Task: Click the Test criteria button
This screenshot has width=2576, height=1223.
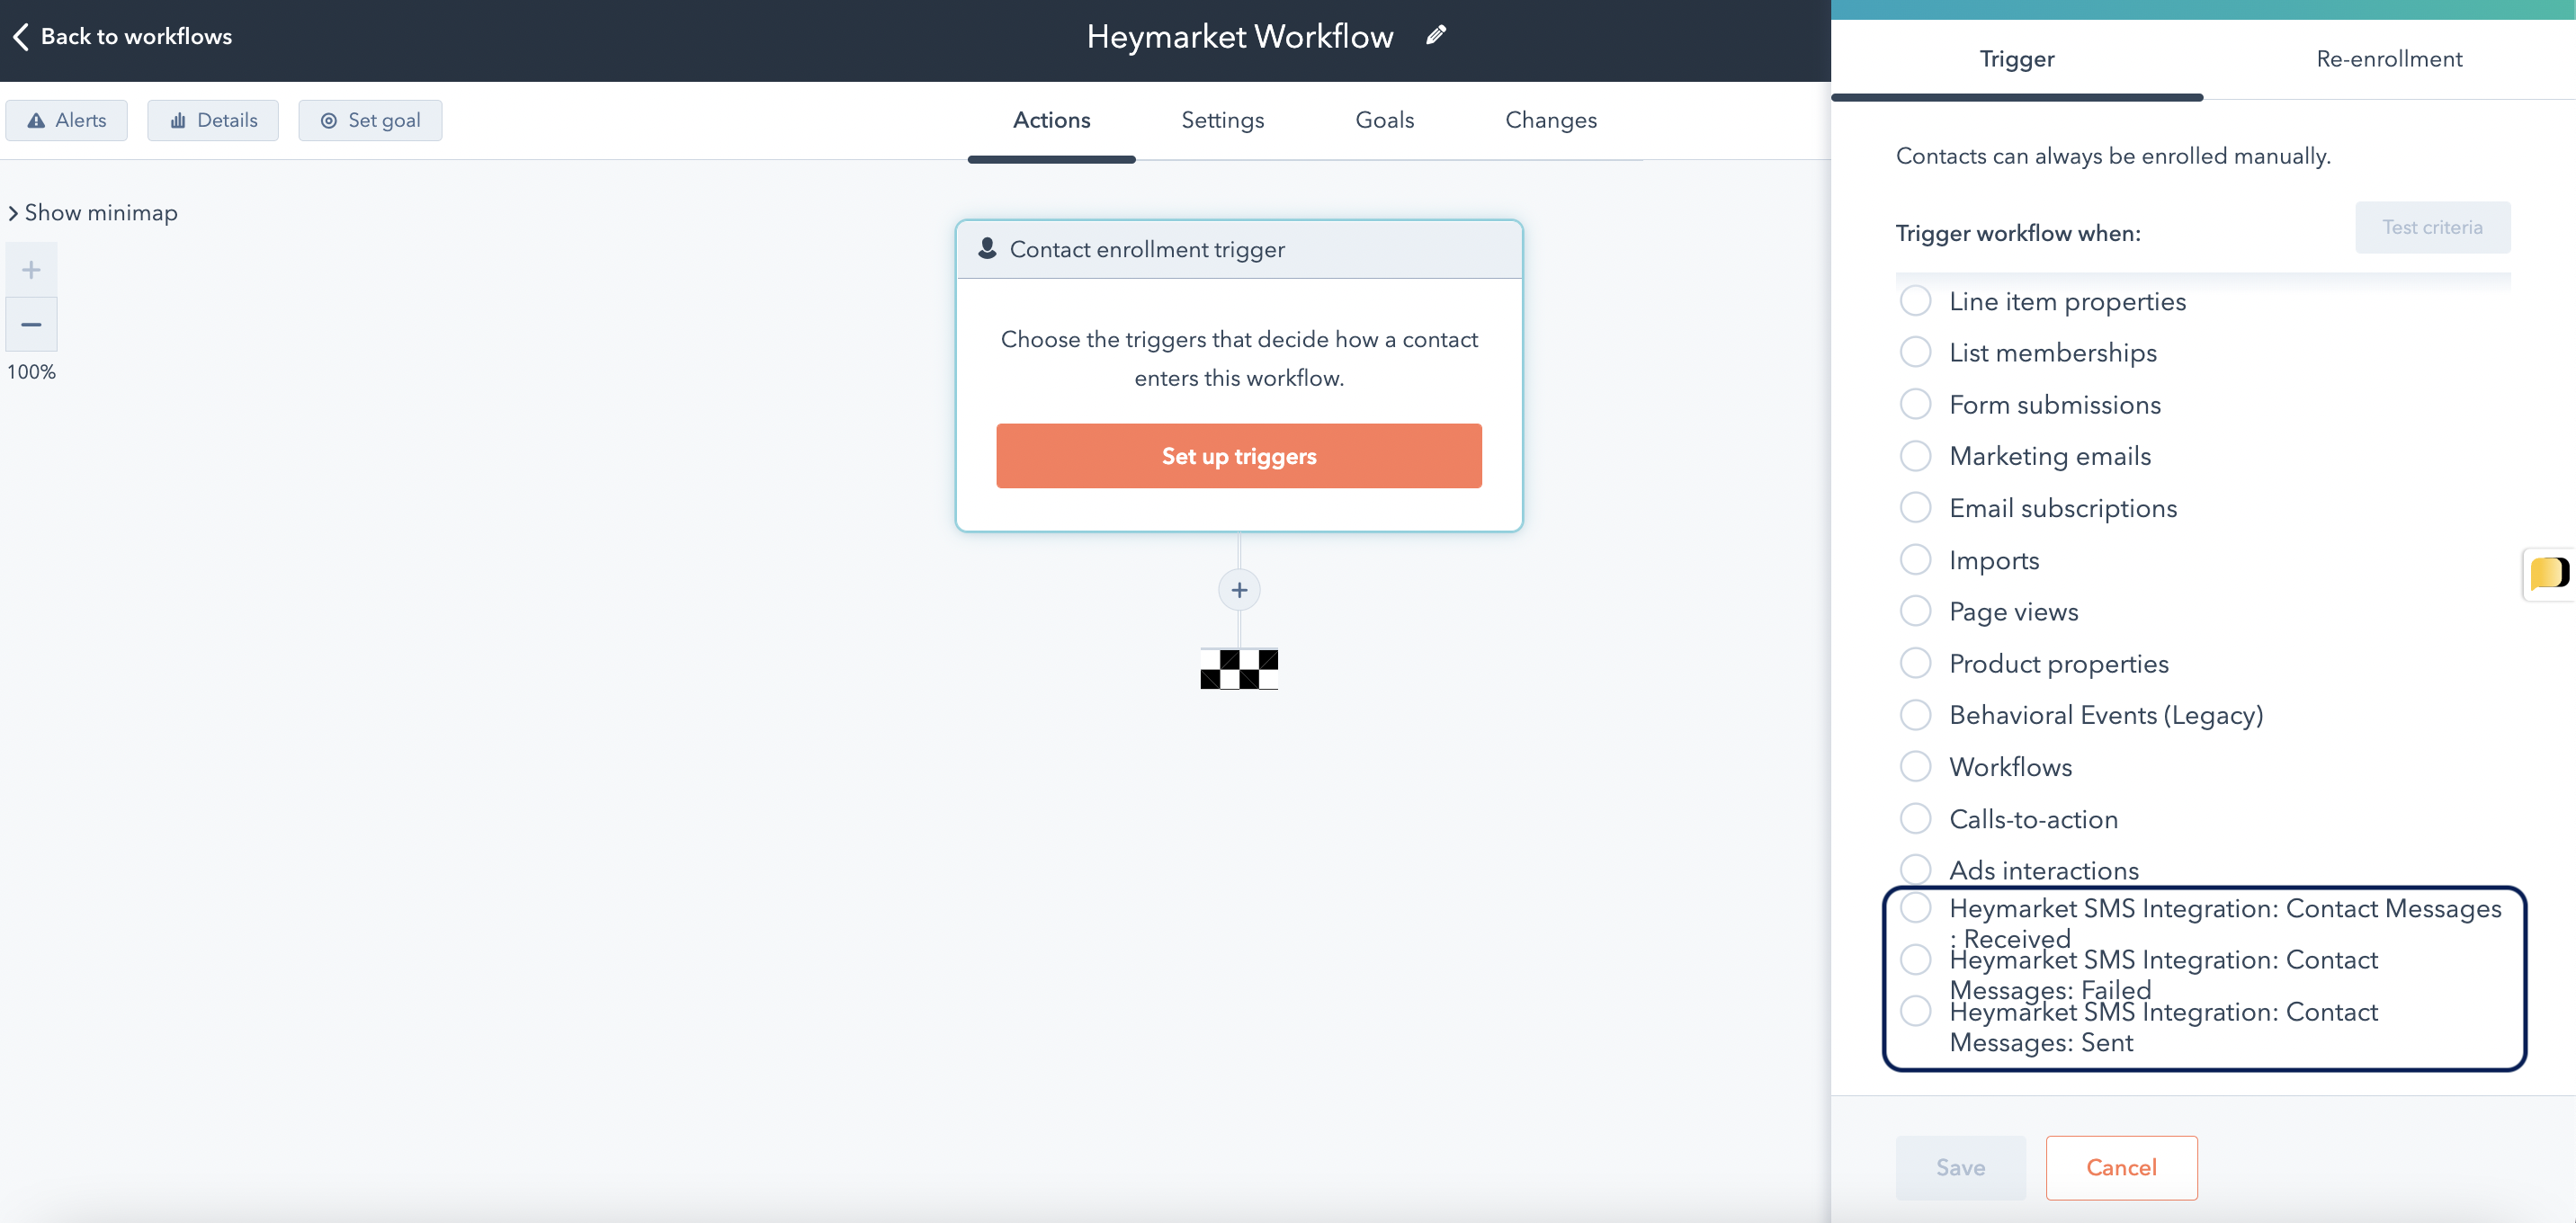Action: click(2432, 227)
